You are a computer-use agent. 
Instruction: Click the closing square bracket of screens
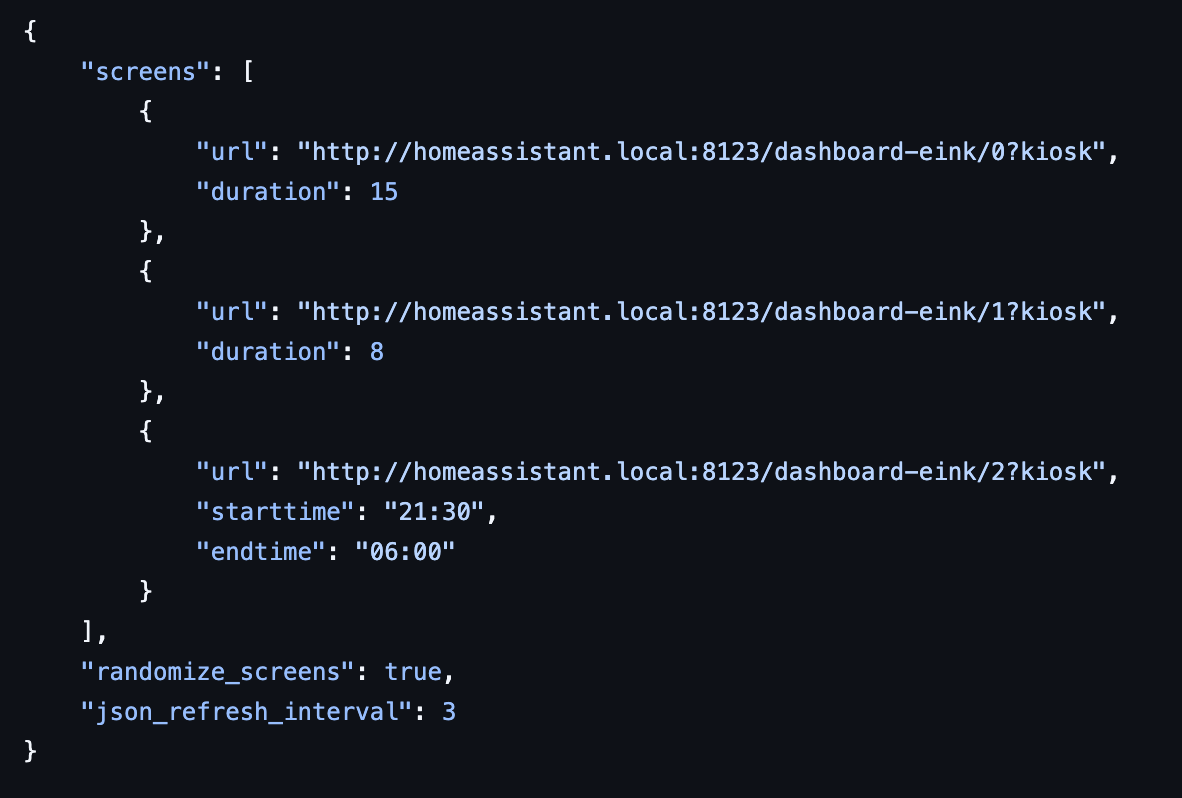(88, 631)
